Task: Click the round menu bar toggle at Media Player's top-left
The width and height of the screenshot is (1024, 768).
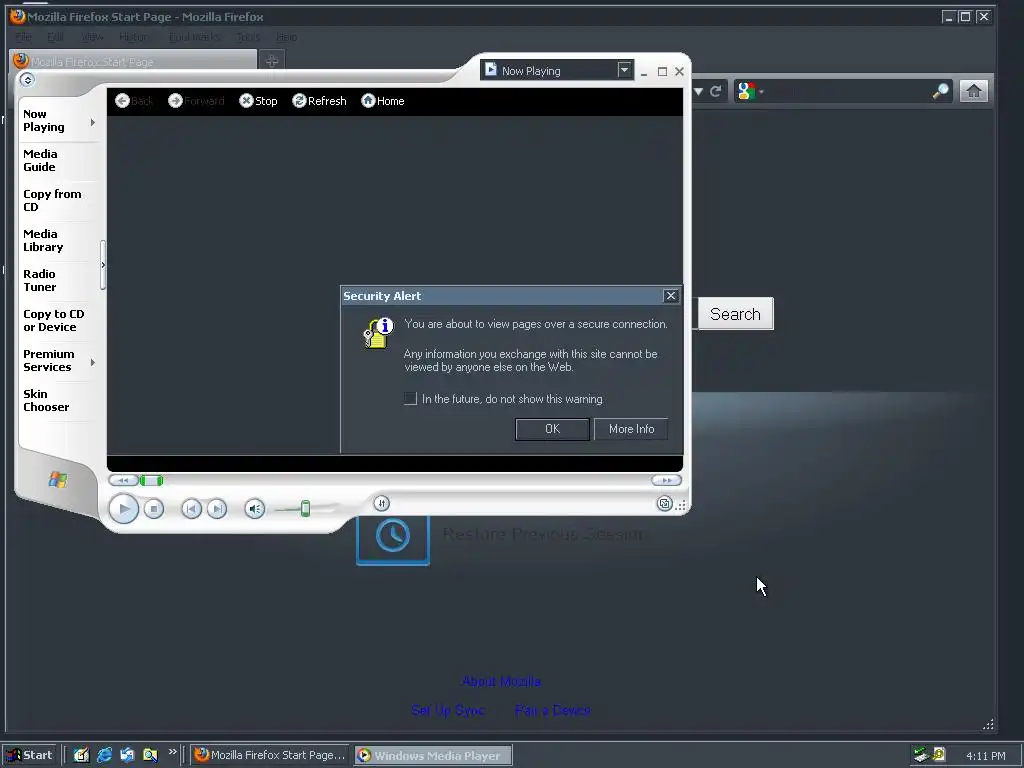Action: click(27, 80)
